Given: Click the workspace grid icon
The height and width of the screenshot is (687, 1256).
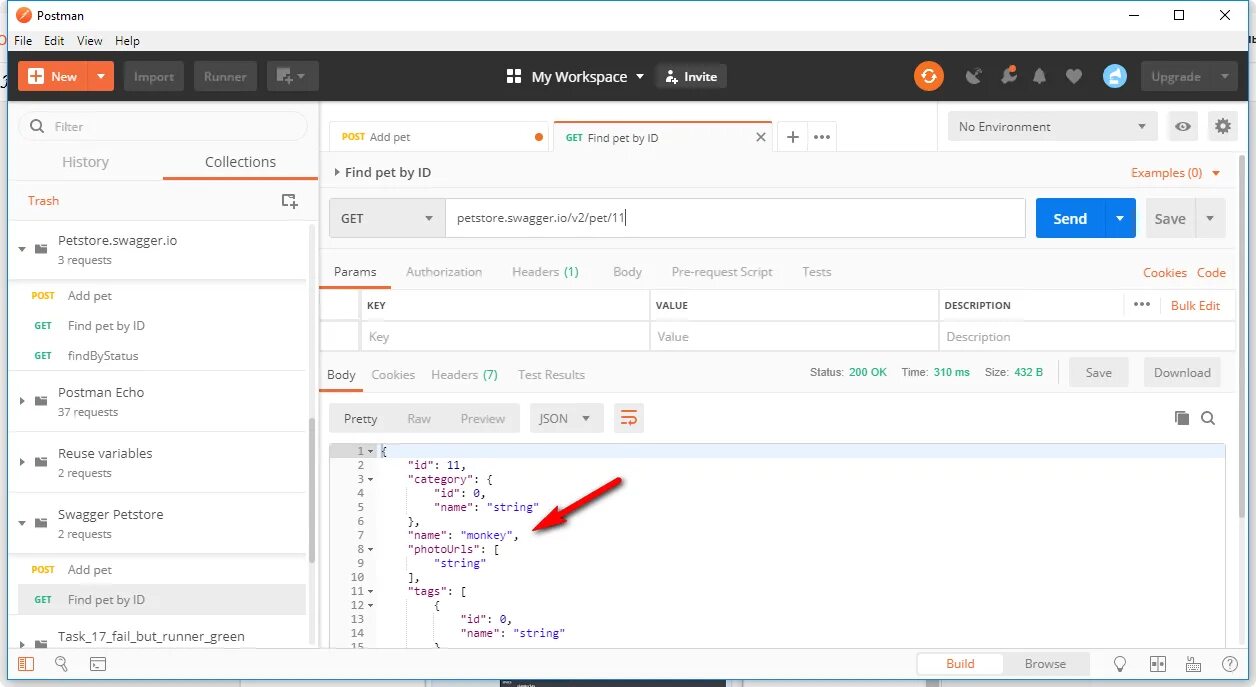Looking at the screenshot, I should (x=514, y=76).
